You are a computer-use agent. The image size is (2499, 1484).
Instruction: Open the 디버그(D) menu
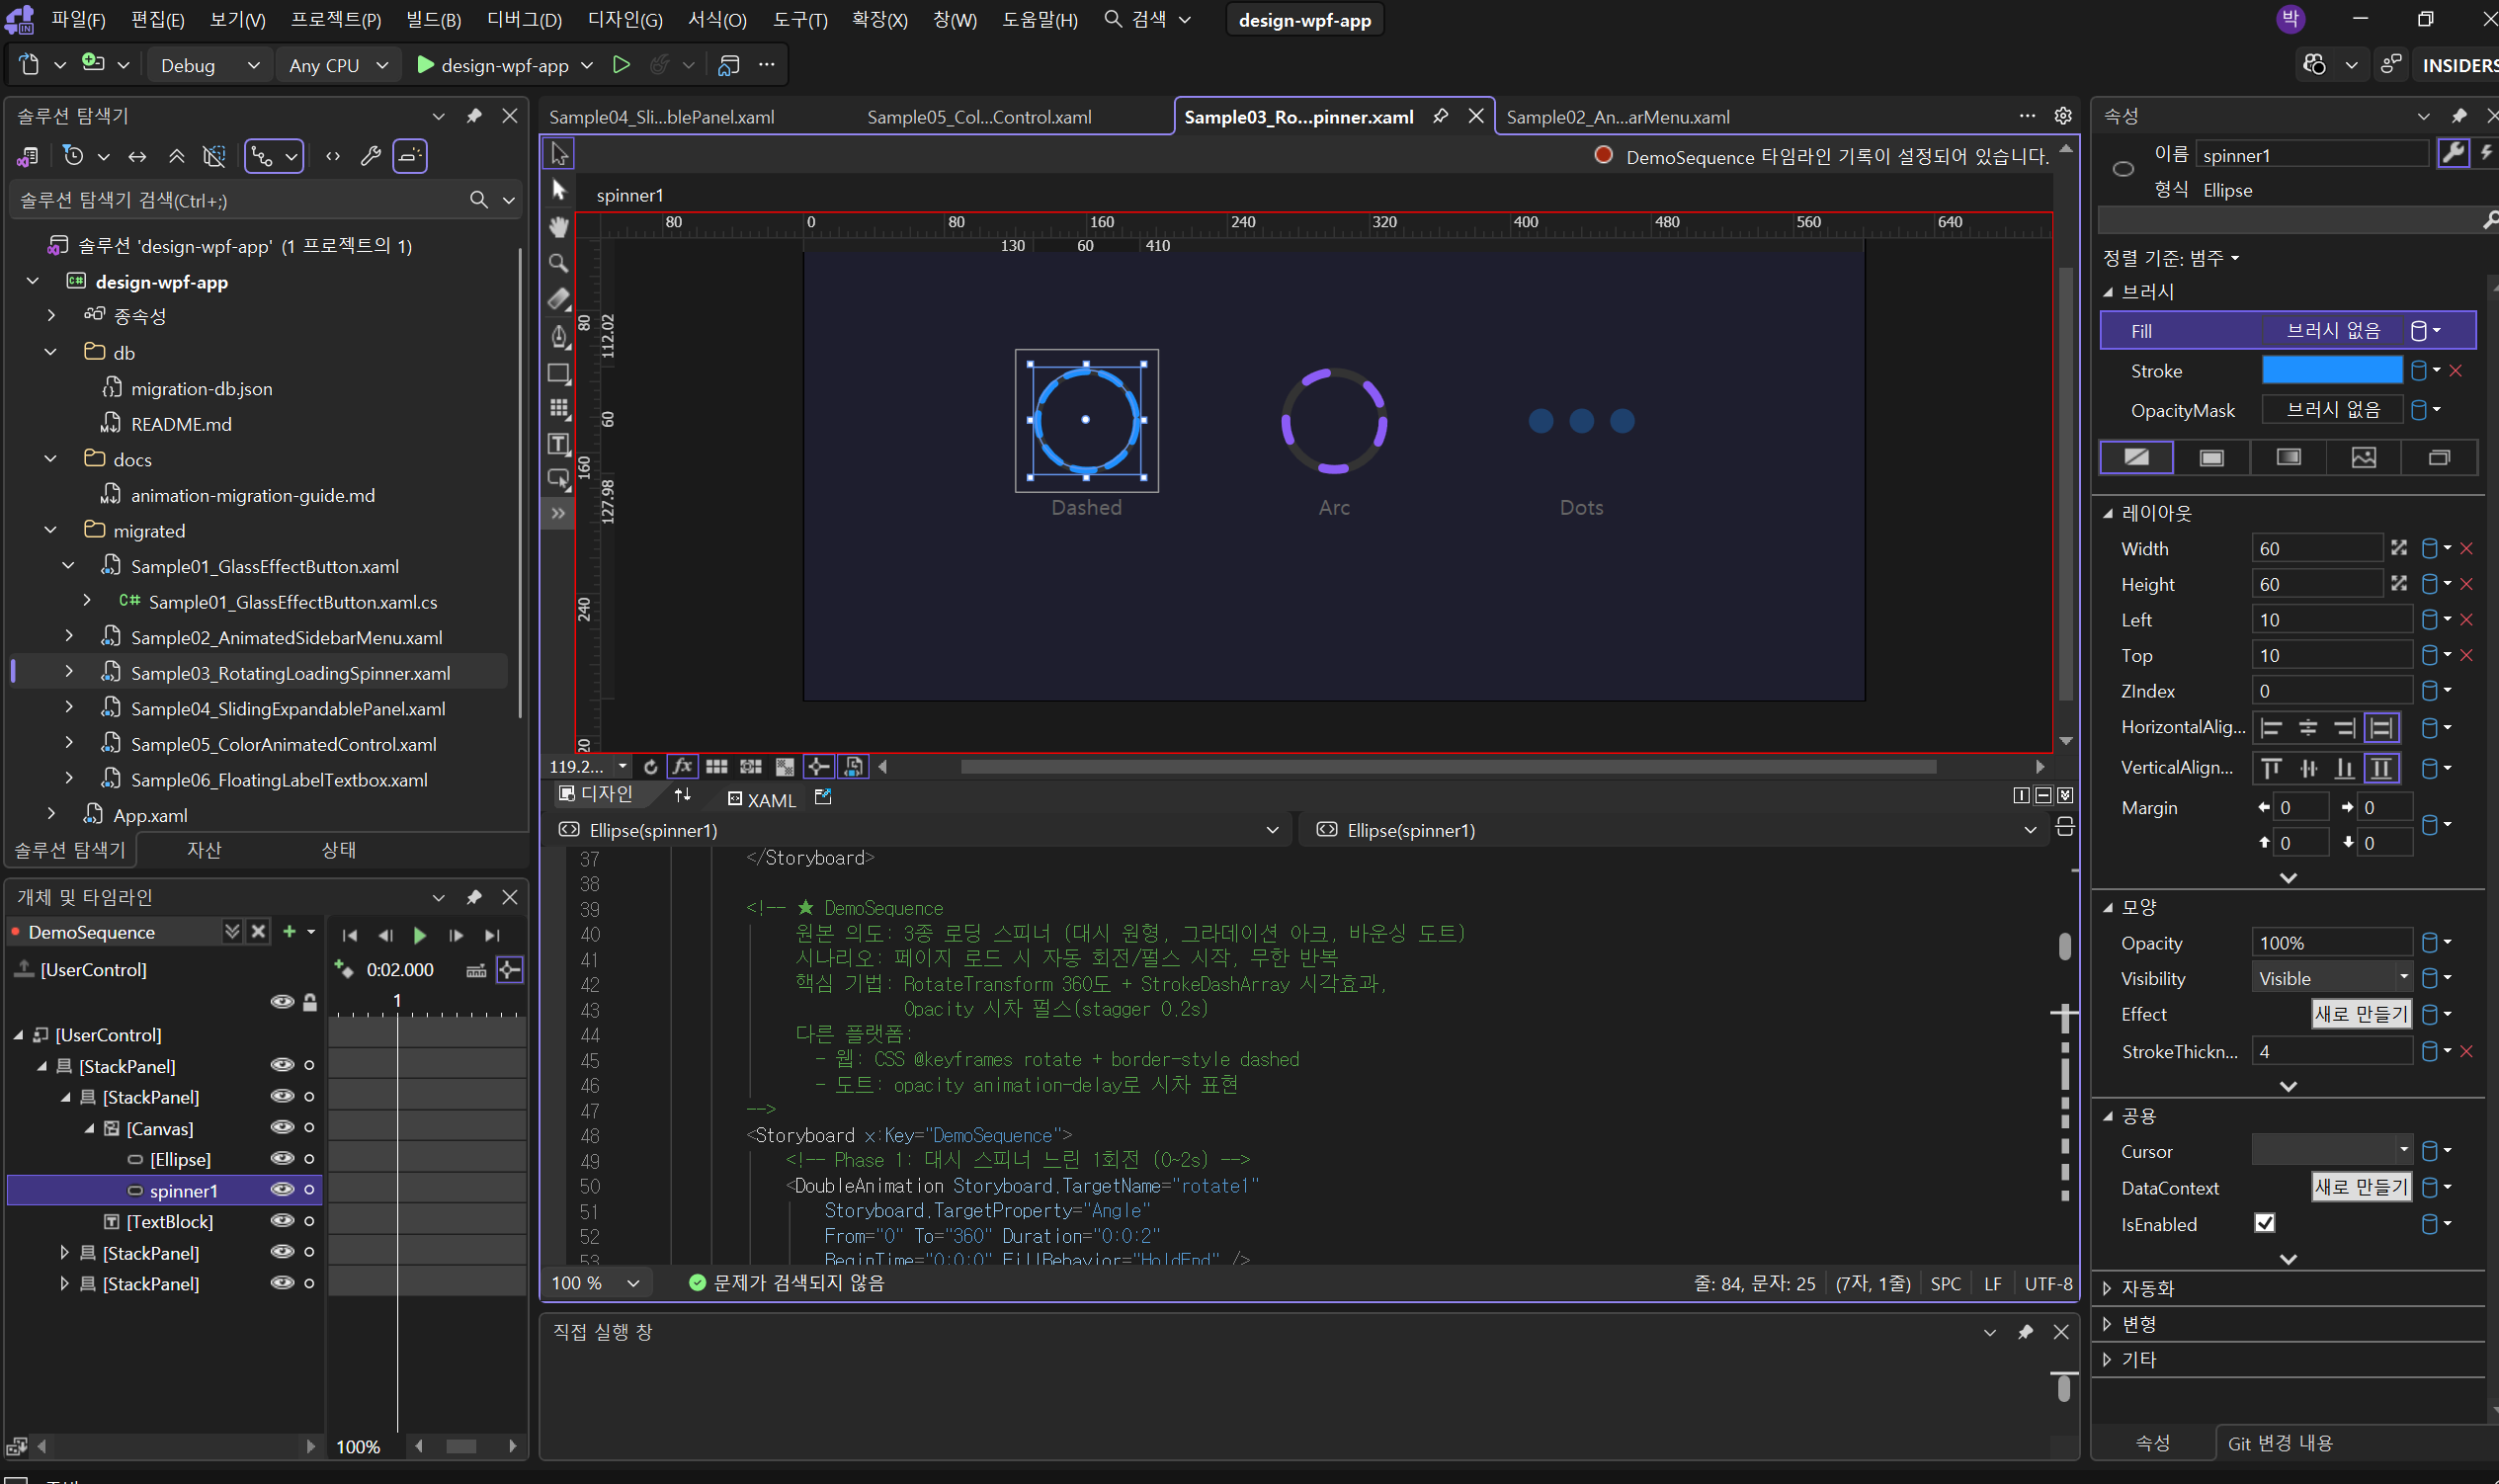(x=524, y=20)
